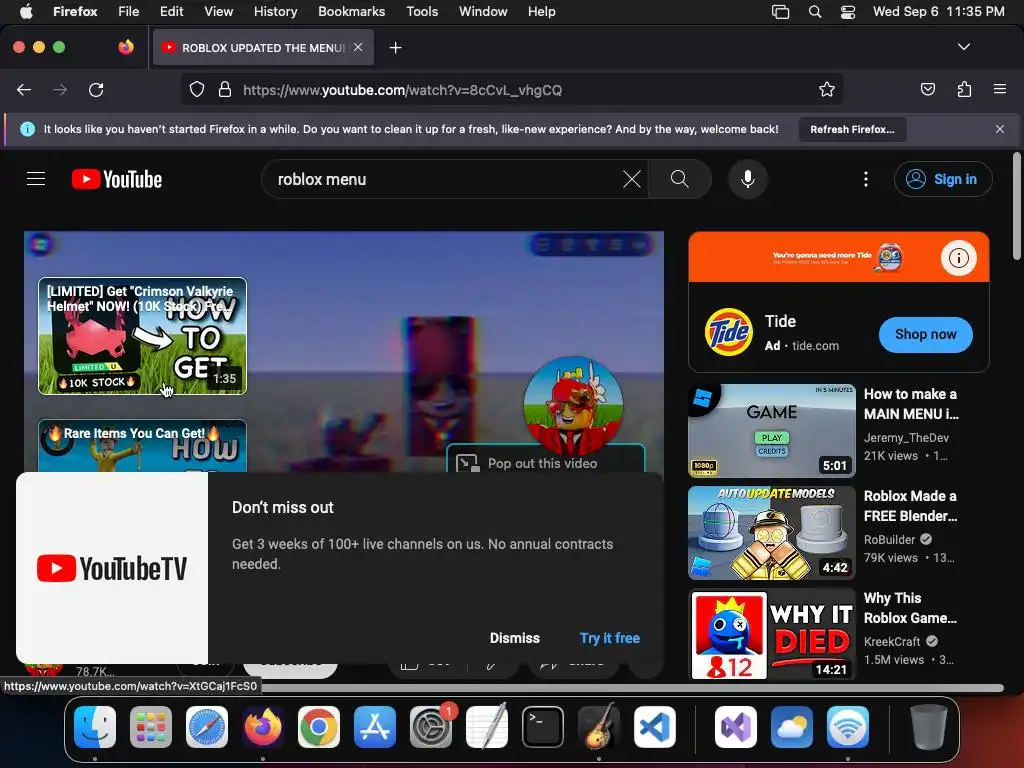Open Save to Pocket icon

click(928, 89)
